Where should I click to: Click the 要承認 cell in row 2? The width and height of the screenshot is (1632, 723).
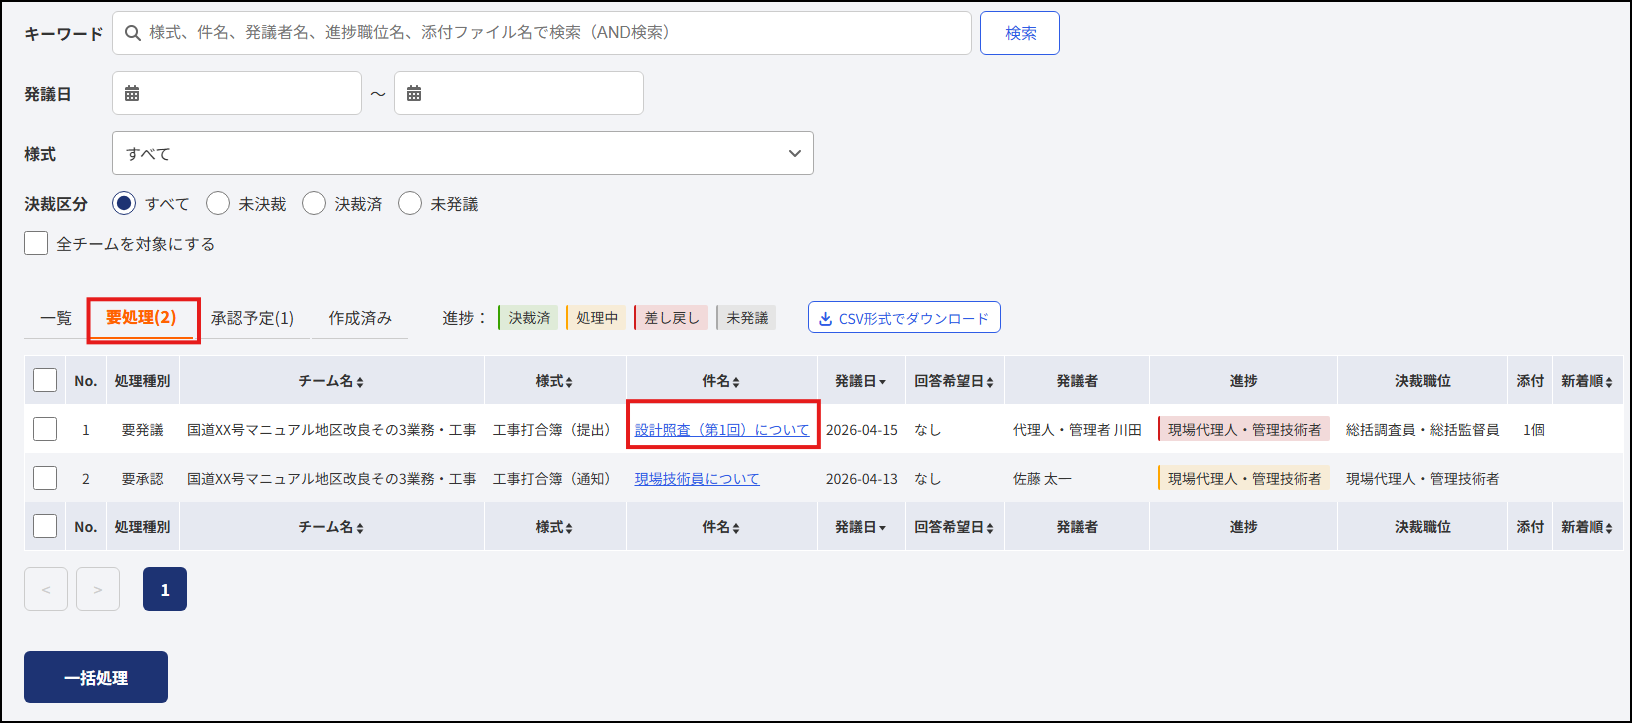click(x=142, y=479)
